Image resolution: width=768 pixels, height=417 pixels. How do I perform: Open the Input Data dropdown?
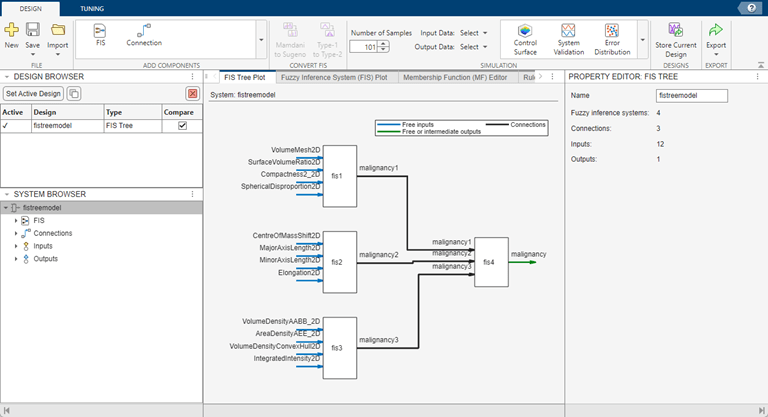click(473, 32)
